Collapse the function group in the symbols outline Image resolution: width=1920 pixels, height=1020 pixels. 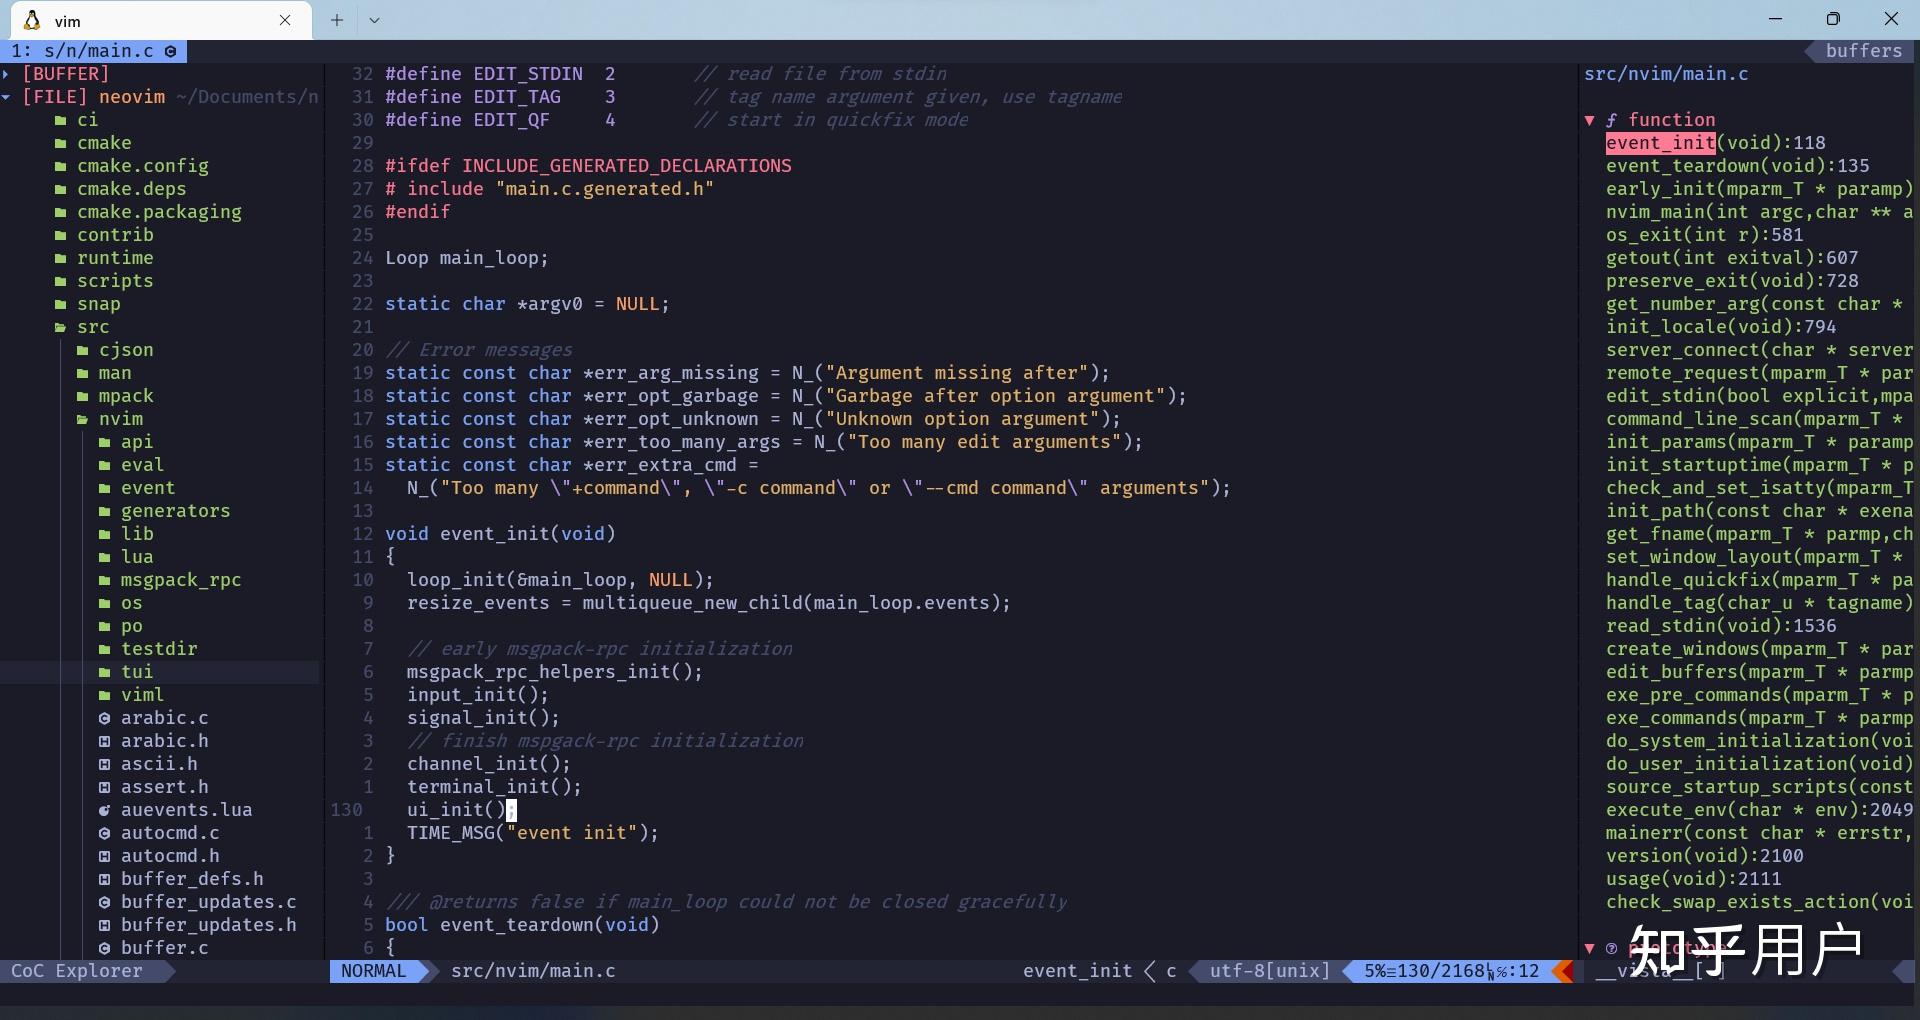1590,119
